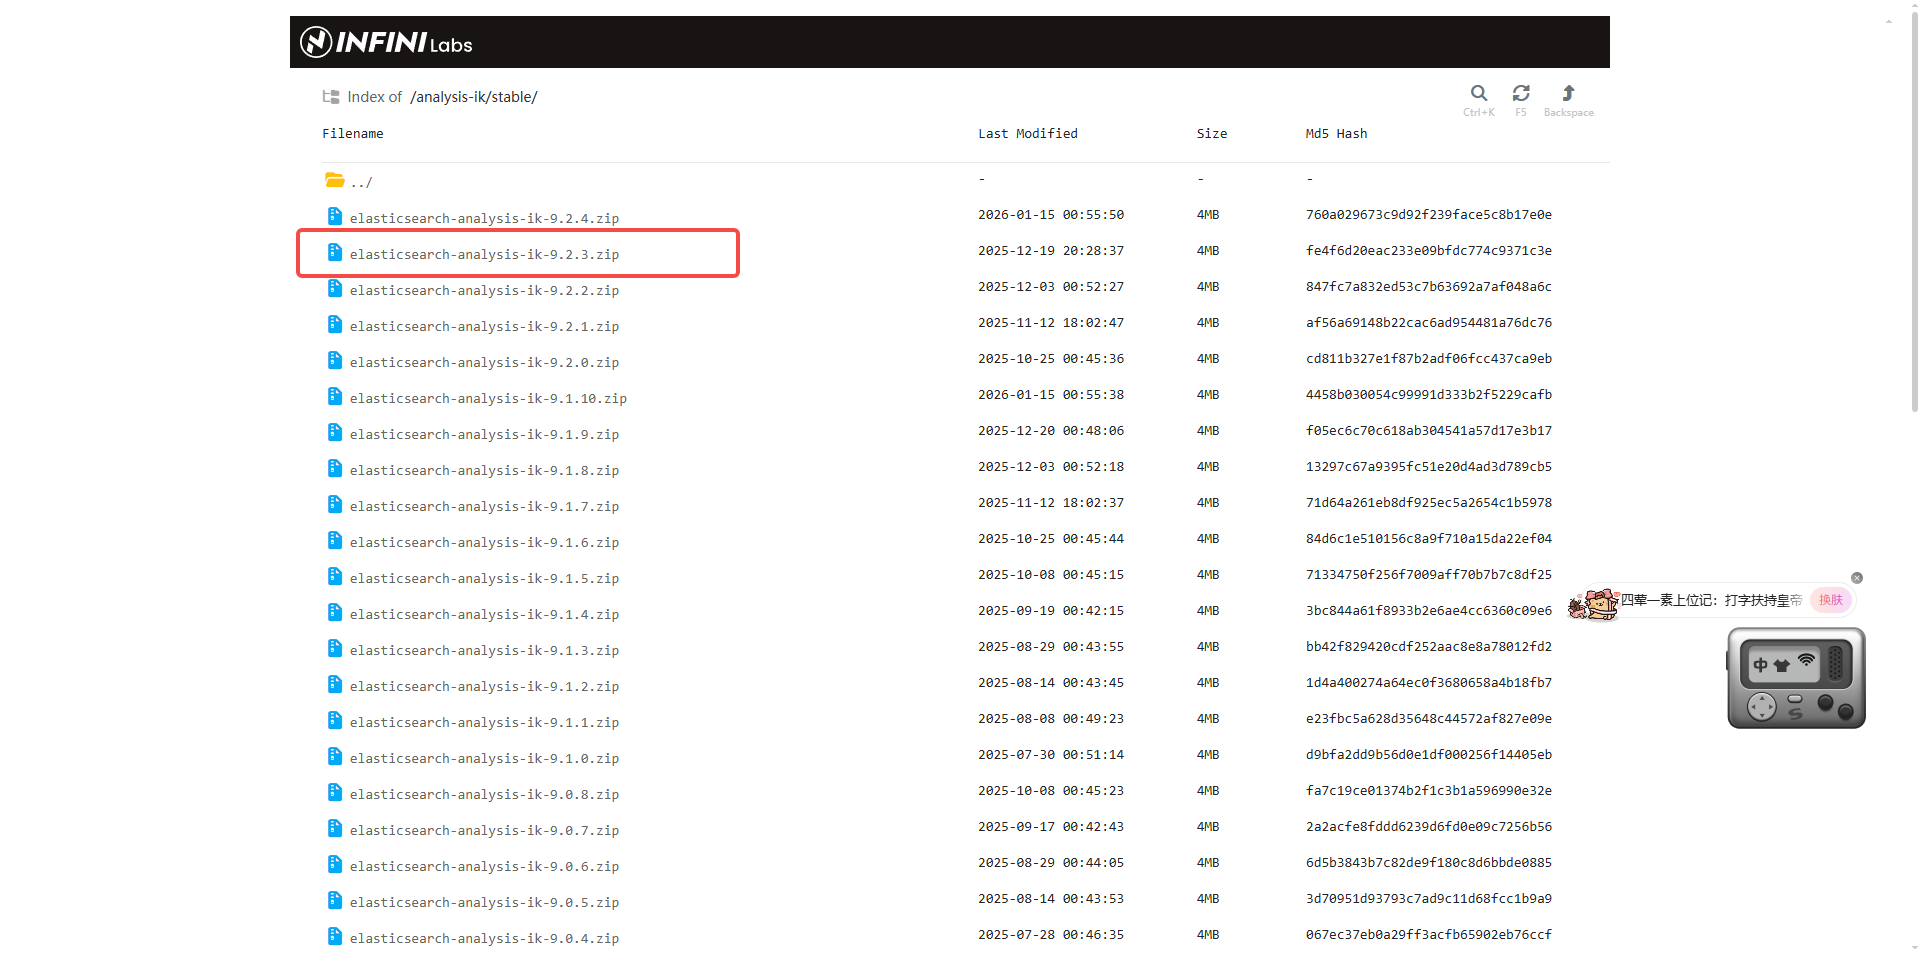Click the INFINI Labs logo

pyautogui.click(x=386, y=42)
